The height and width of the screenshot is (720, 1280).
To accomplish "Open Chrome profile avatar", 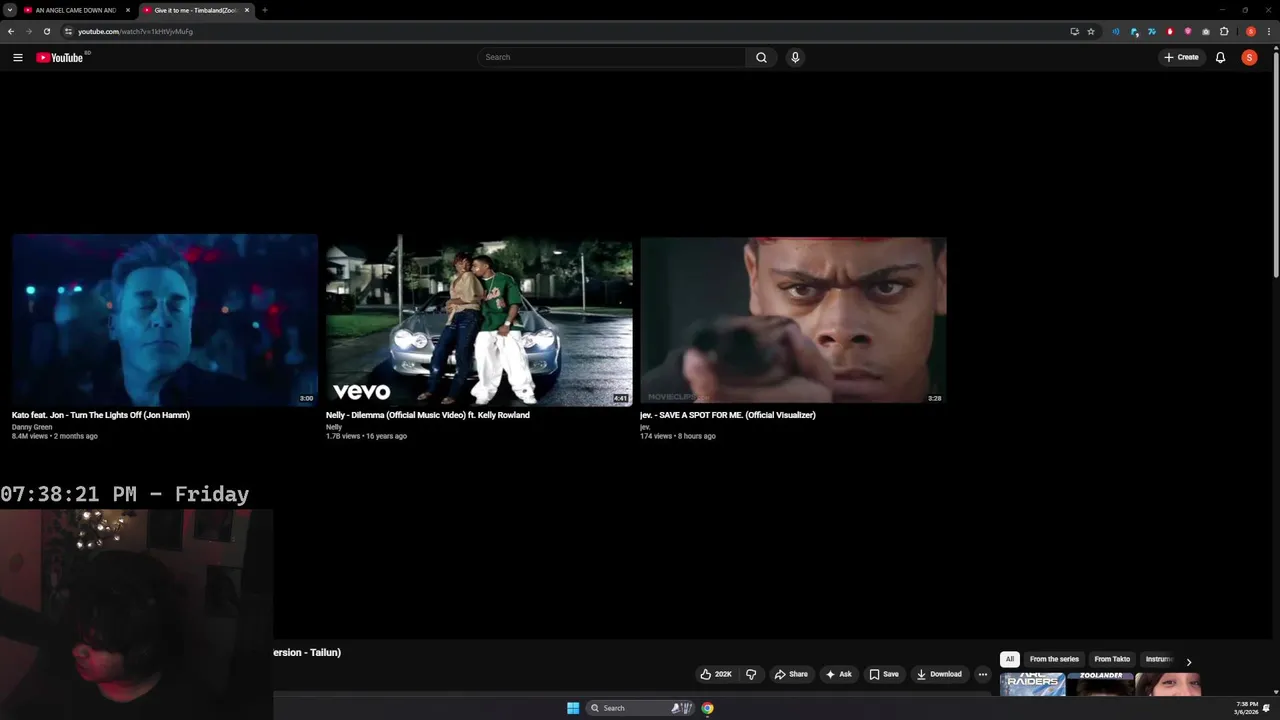I will tap(1251, 31).
